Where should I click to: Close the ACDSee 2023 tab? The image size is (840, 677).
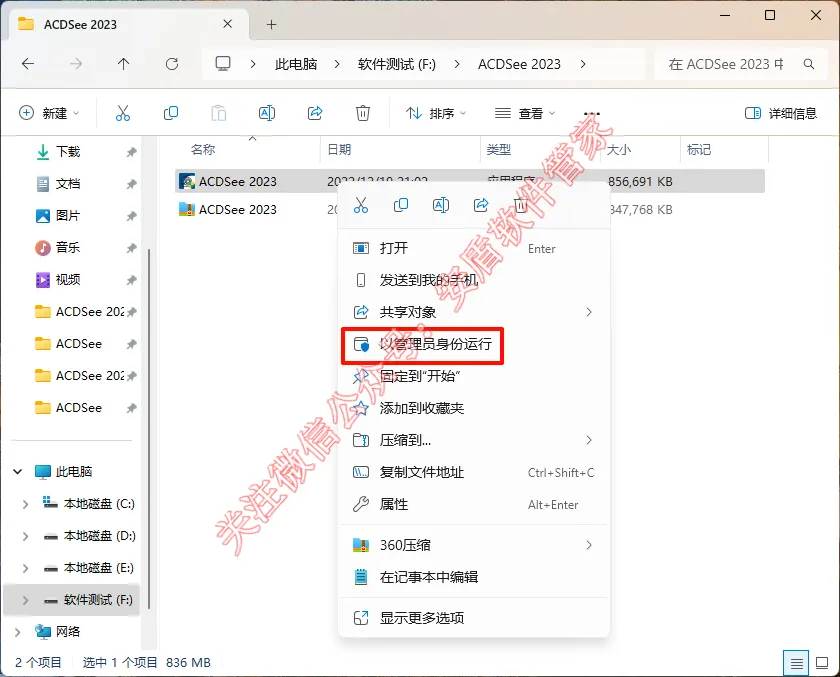(x=228, y=24)
